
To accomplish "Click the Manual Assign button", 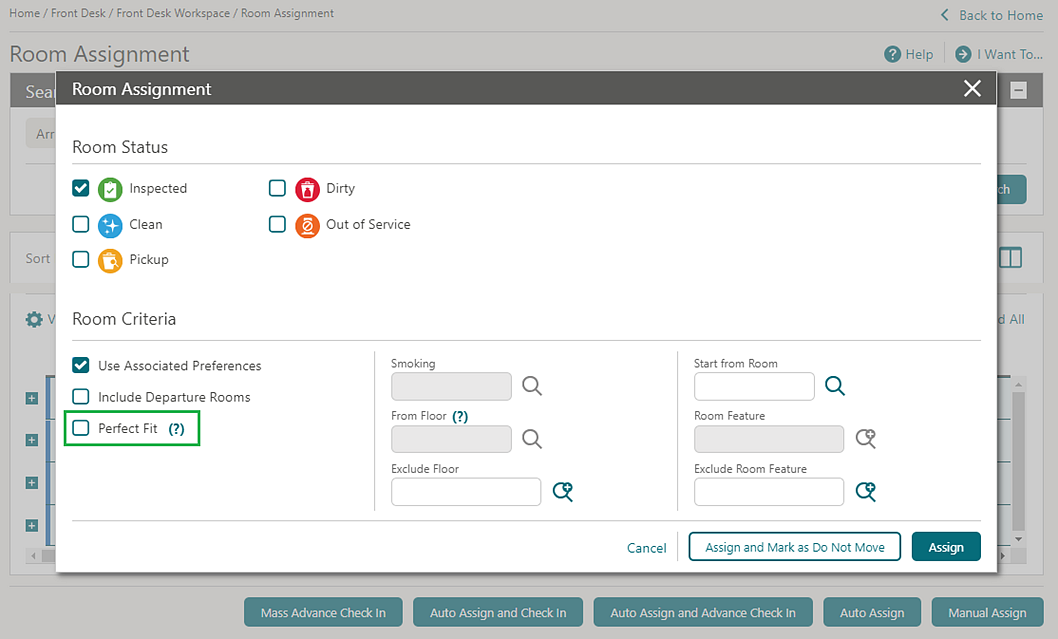I will pyautogui.click(x=987, y=612).
